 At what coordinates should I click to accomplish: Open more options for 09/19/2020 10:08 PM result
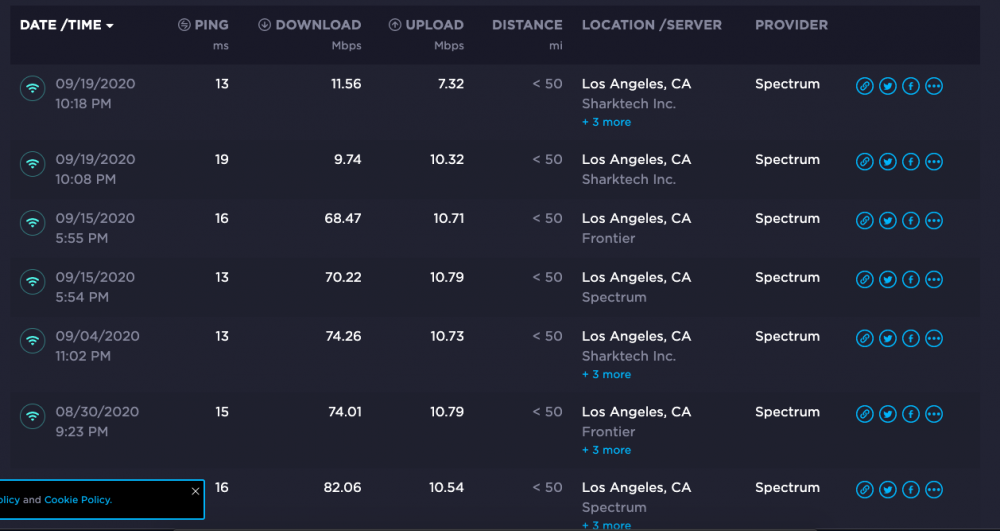coord(934,162)
